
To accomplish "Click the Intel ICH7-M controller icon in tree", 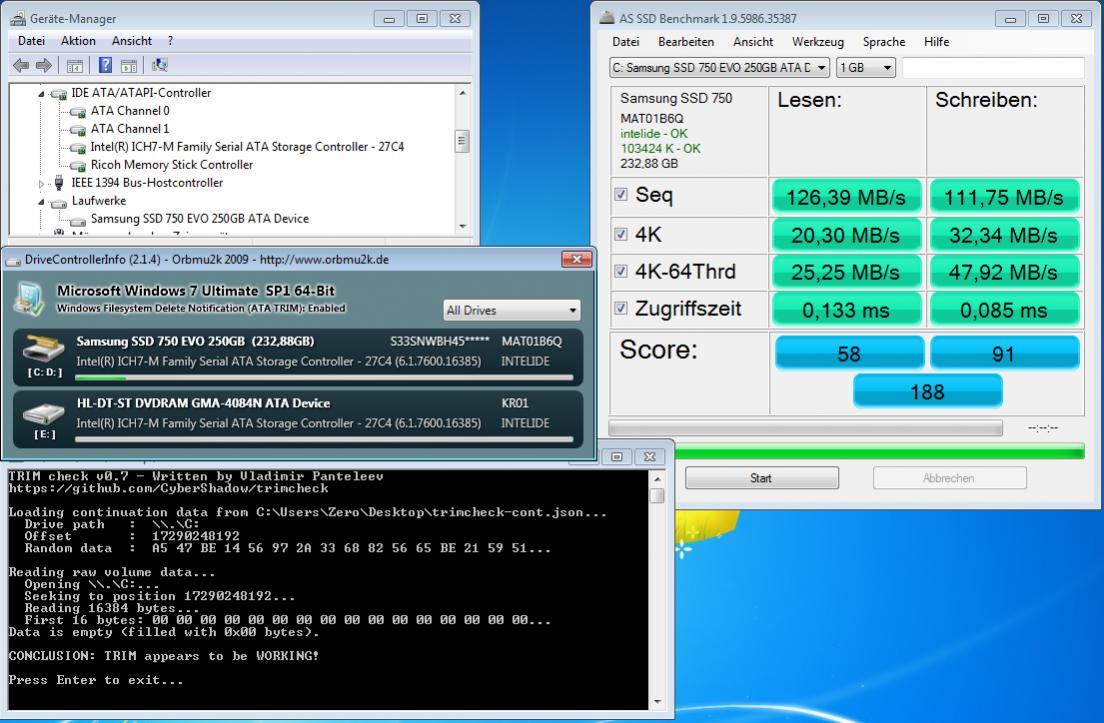I will point(77,147).
